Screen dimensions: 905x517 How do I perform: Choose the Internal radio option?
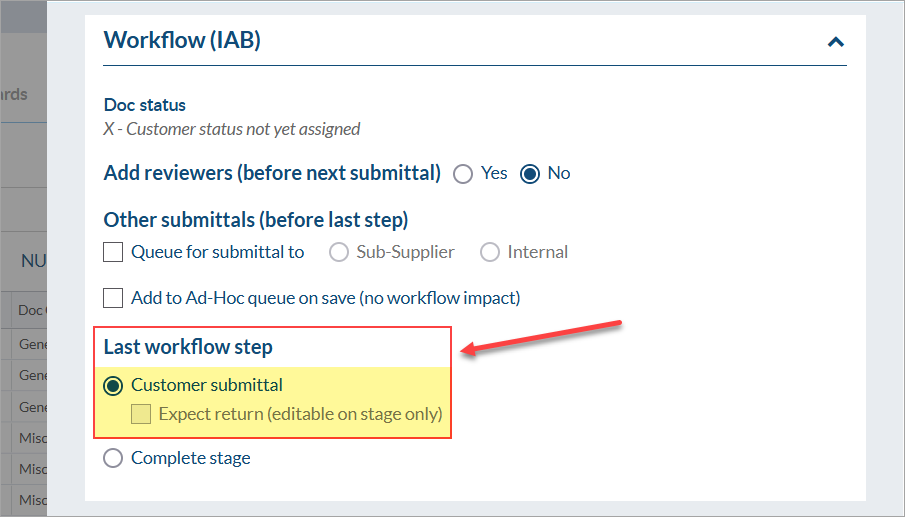pyautogui.click(x=490, y=252)
